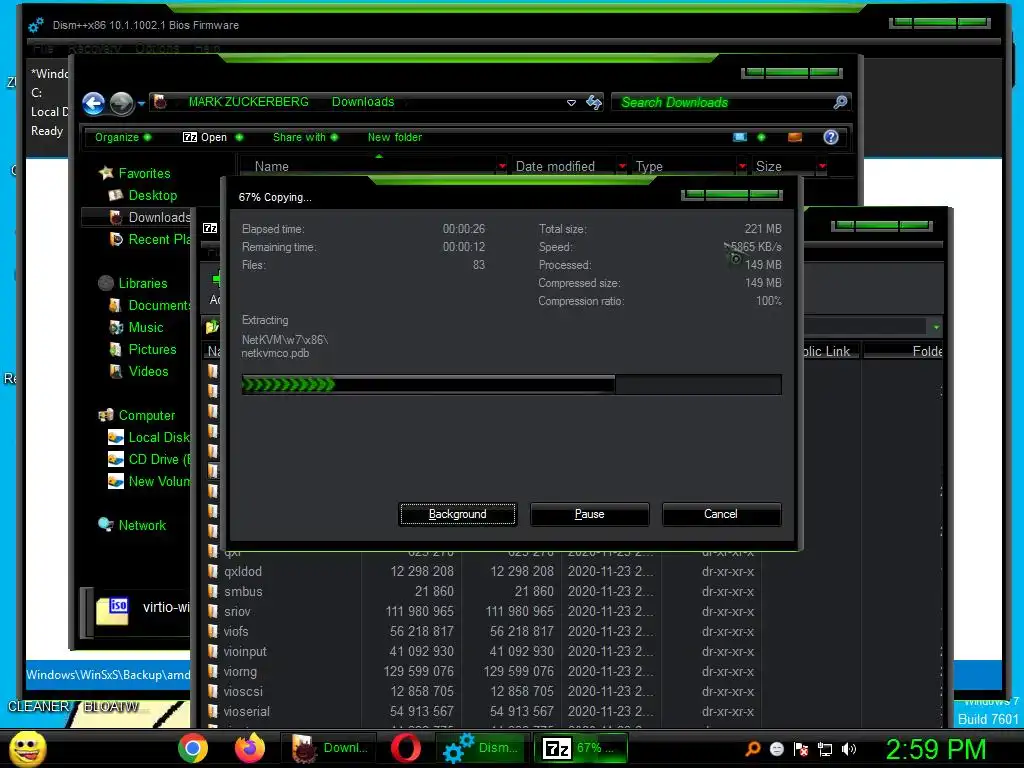The image size is (1024, 768).
Task: Open Explorer help question-mark icon
Action: [831, 137]
